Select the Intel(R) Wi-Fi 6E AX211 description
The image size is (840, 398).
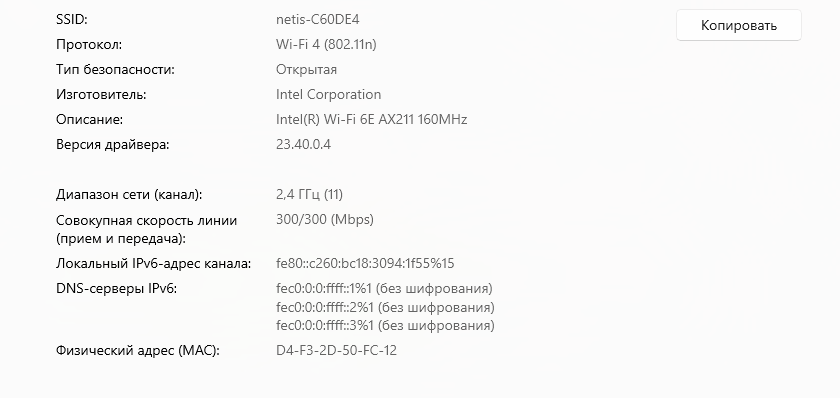coord(372,119)
